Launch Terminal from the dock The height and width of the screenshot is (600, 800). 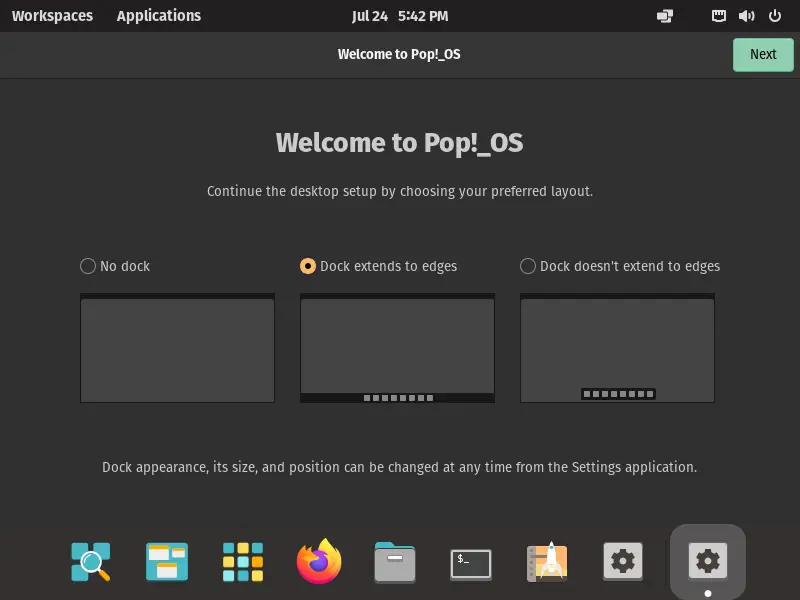coord(471,564)
